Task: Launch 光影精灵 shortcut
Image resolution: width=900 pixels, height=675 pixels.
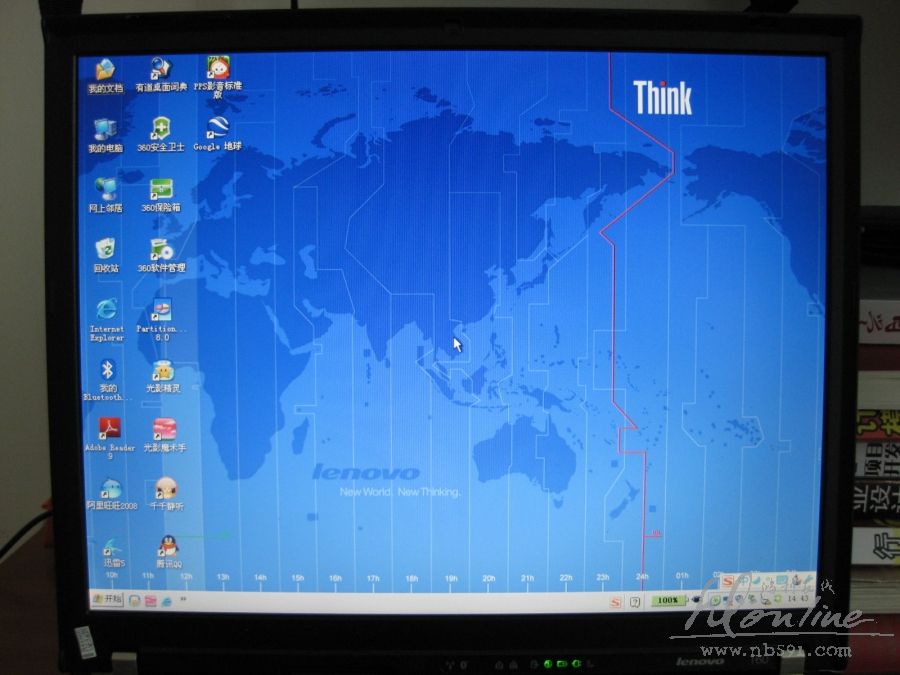Action: click(x=164, y=377)
